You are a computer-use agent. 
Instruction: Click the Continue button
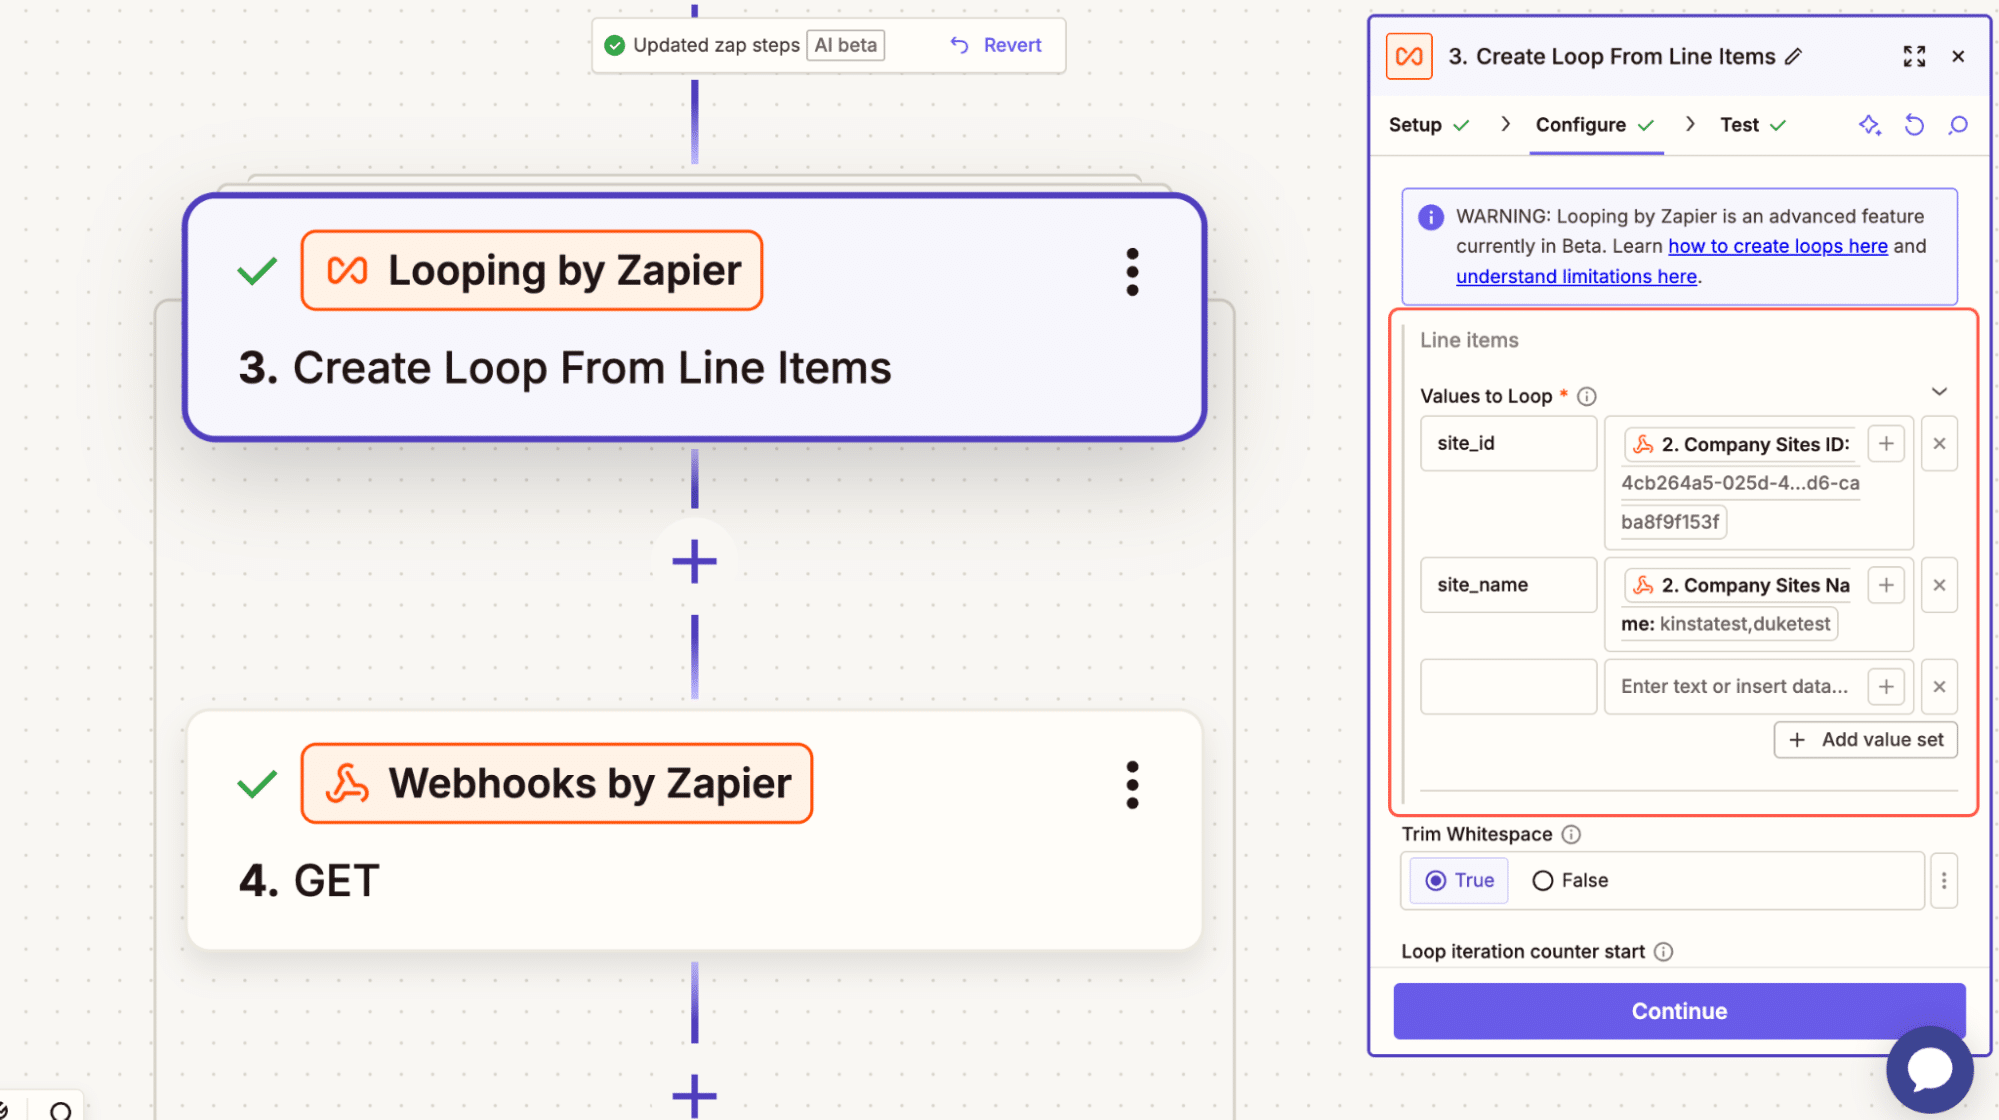(x=1677, y=1010)
